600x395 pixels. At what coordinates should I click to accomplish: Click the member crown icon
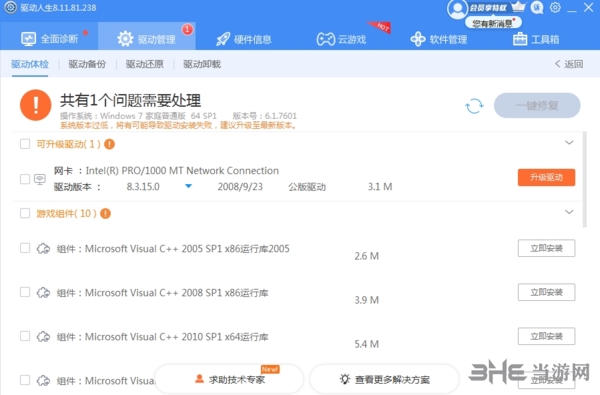click(x=518, y=7)
